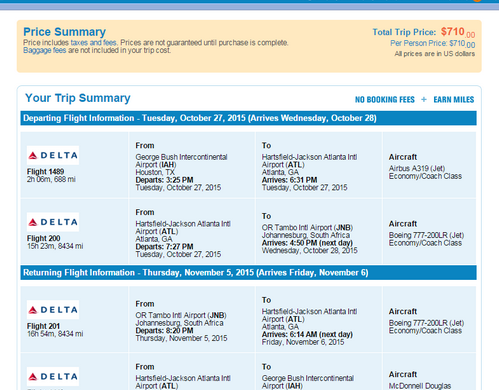Screen dimensions: 499x390
Task: Select the Flight 201 text
Action: click(43, 326)
